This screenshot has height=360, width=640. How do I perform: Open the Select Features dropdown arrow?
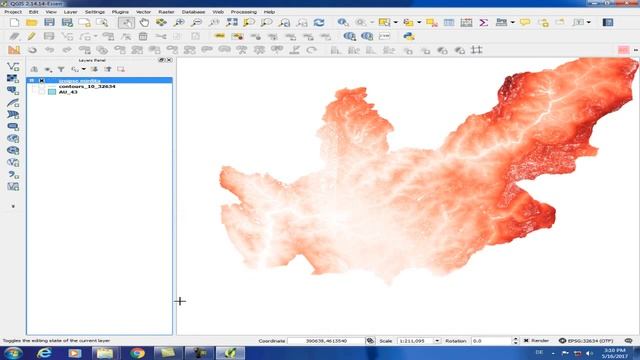coord(395,22)
